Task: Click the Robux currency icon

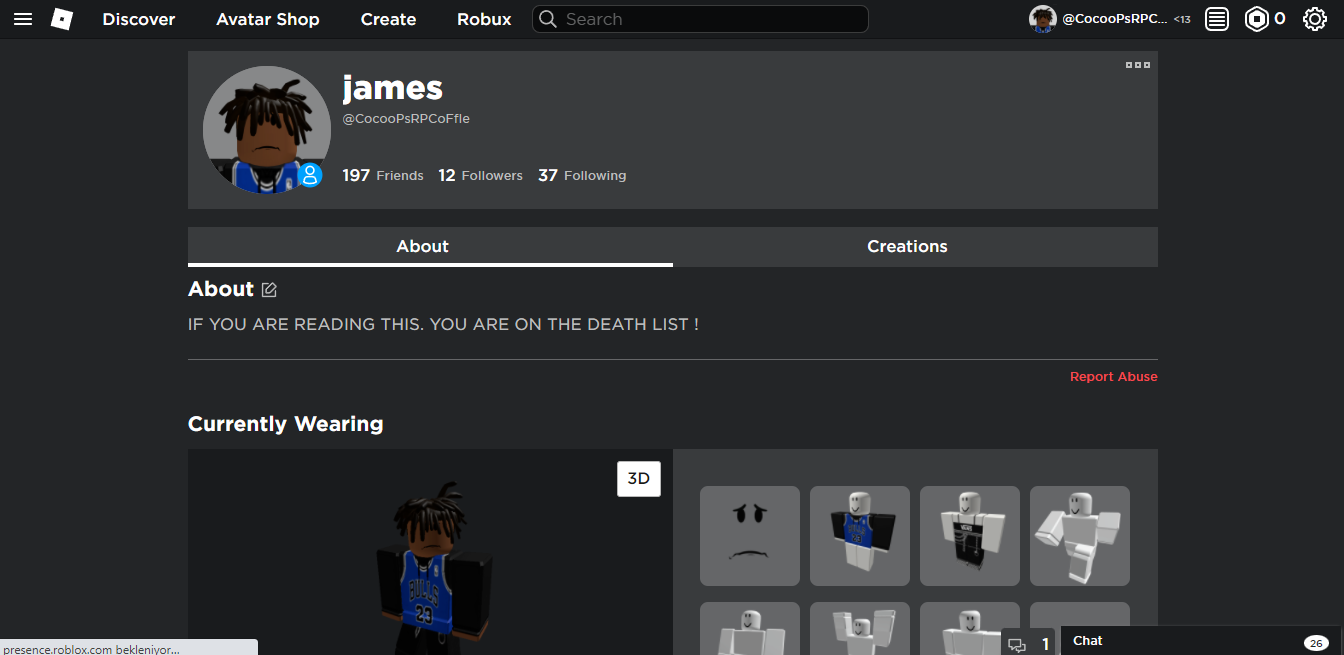Action: pos(1256,19)
